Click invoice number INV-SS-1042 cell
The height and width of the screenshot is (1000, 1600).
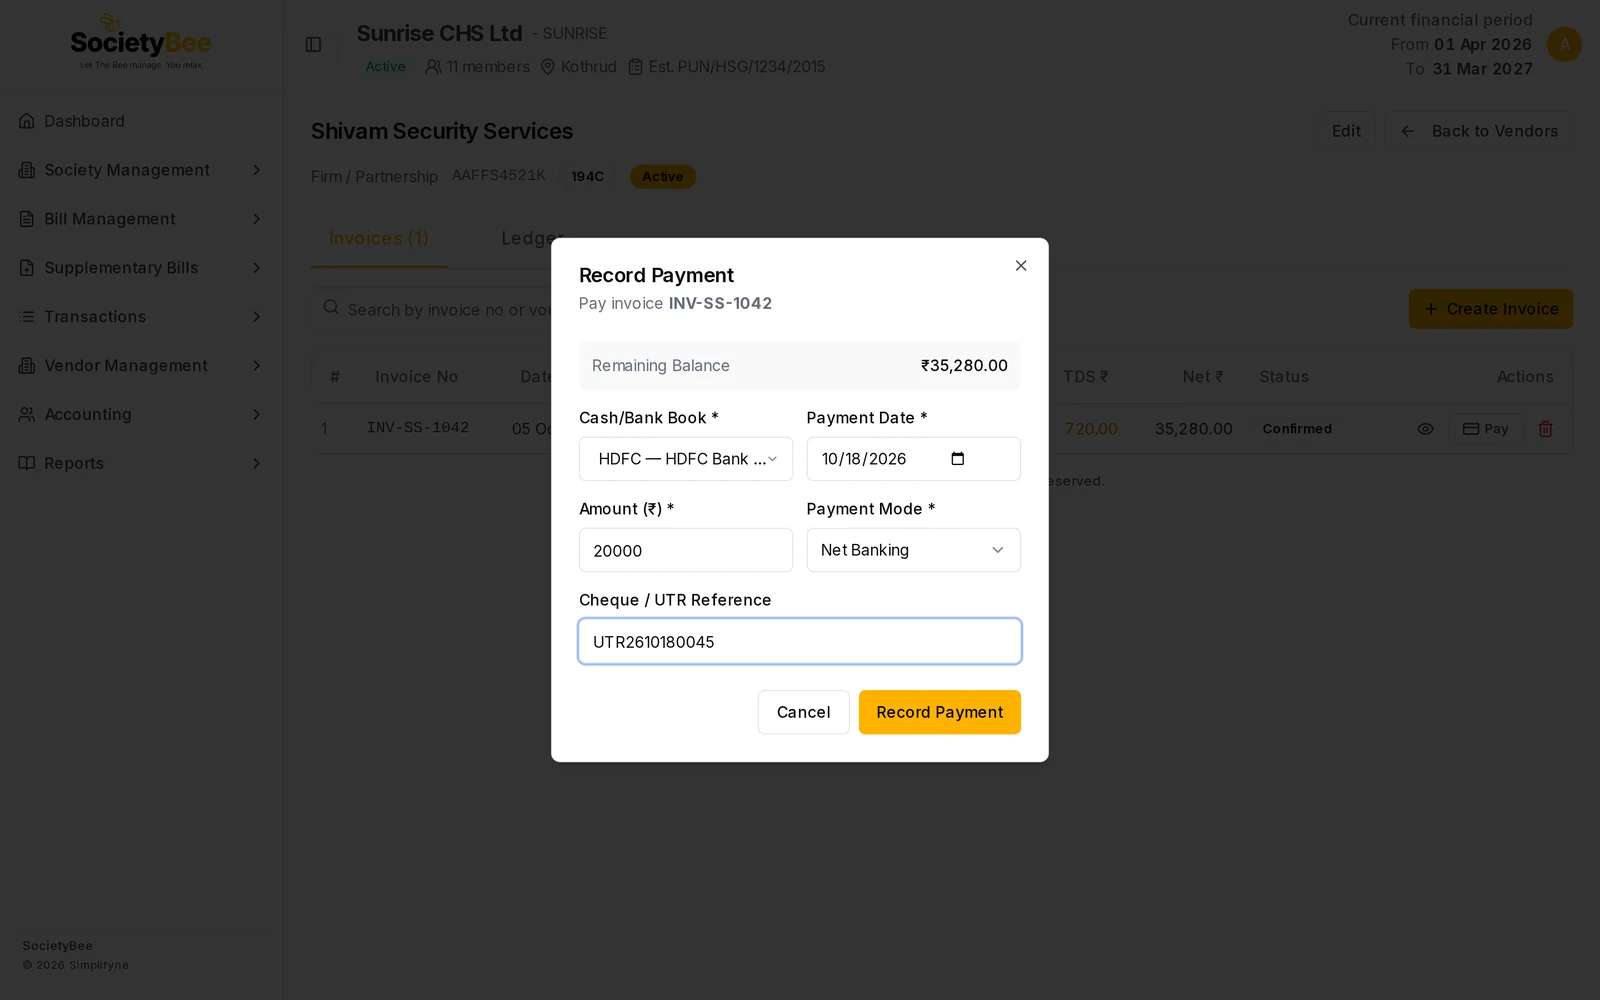418,428
